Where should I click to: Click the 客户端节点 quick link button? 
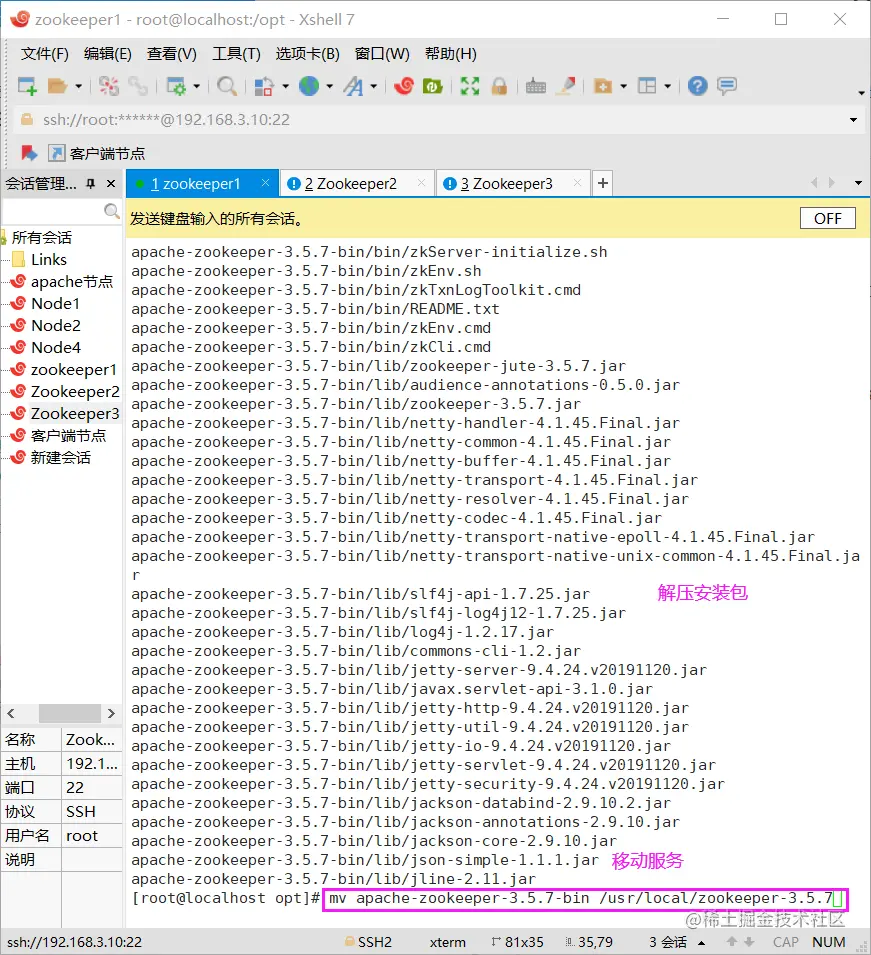point(97,153)
